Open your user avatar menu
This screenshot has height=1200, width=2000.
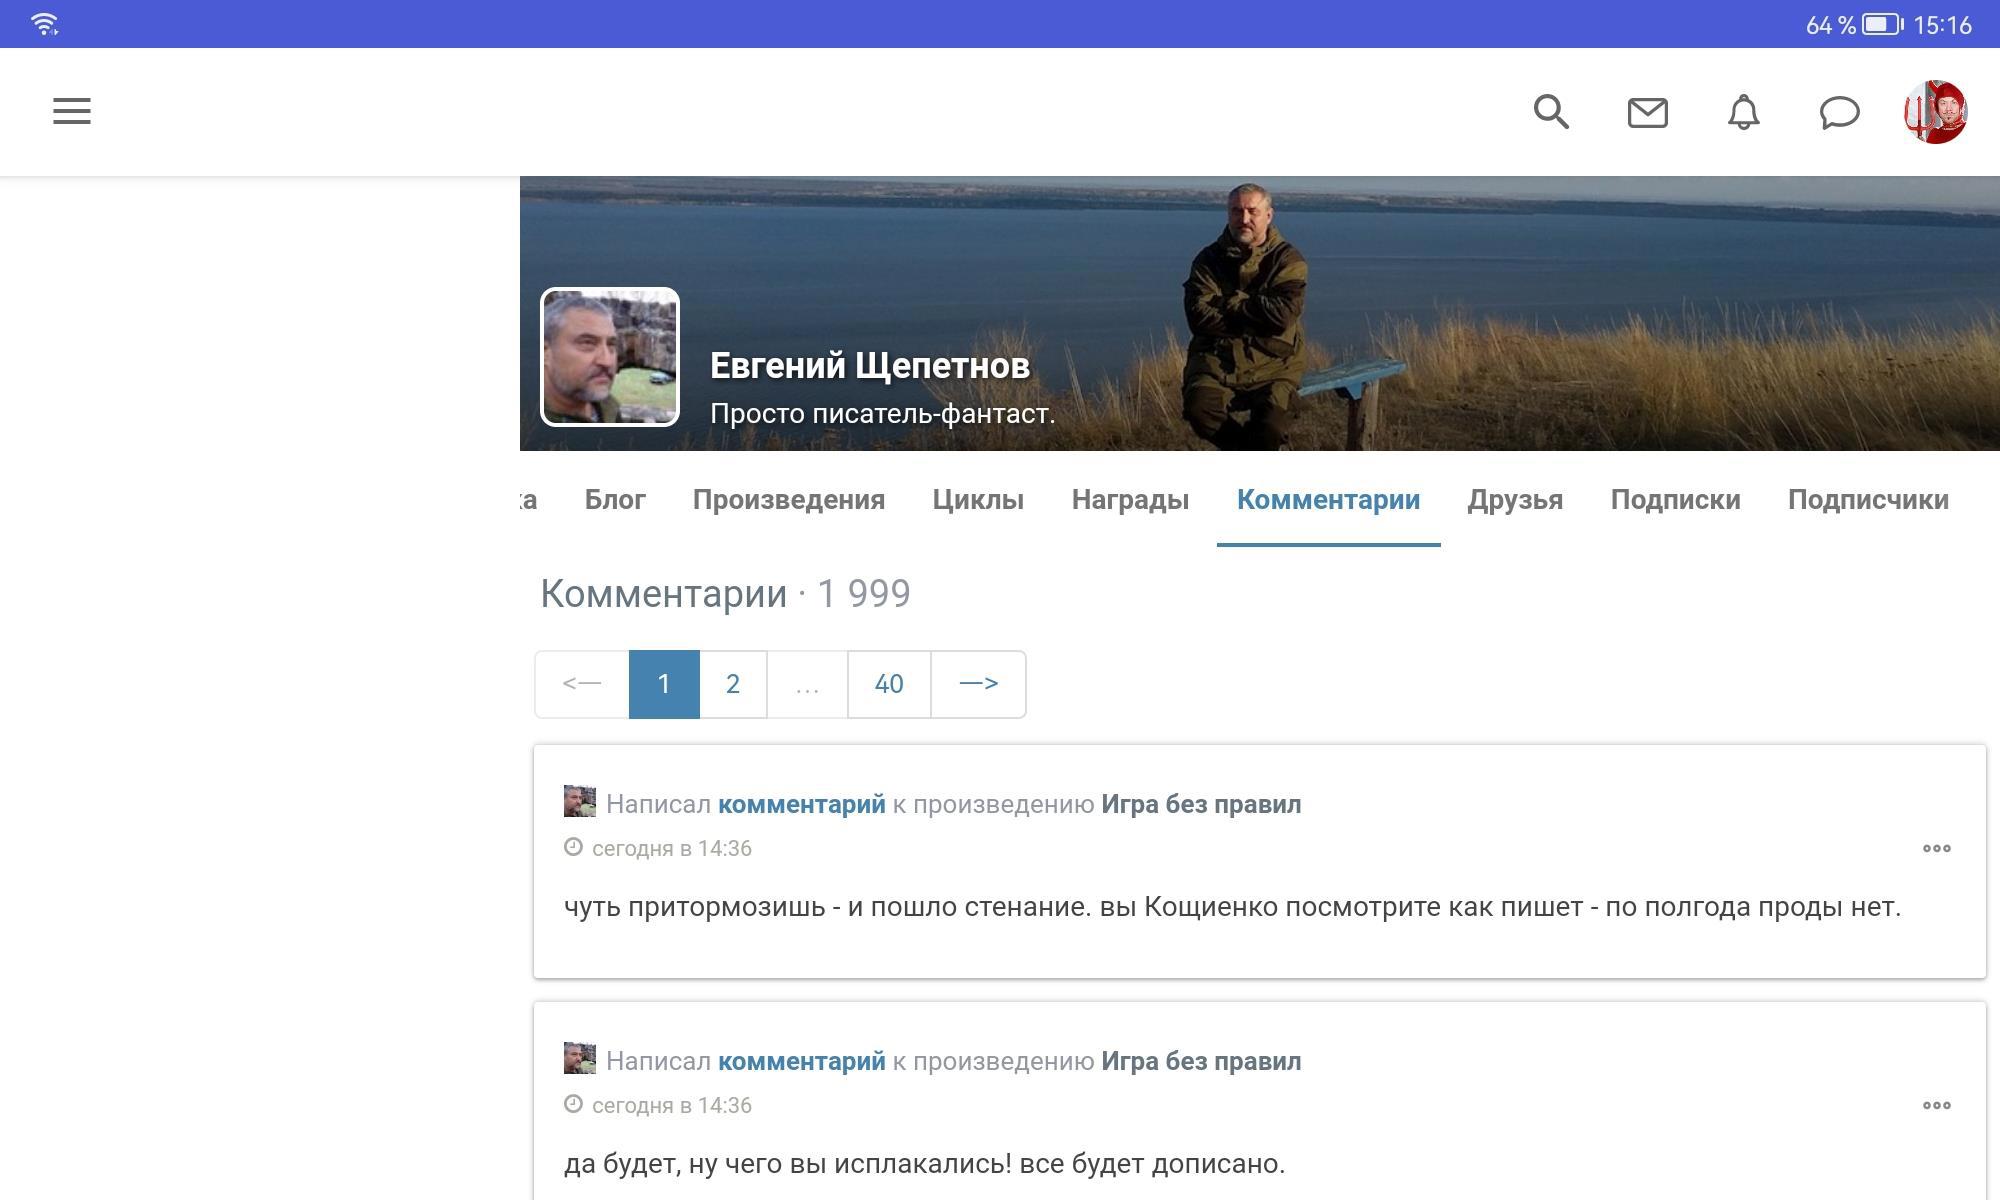[x=1935, y=112]
